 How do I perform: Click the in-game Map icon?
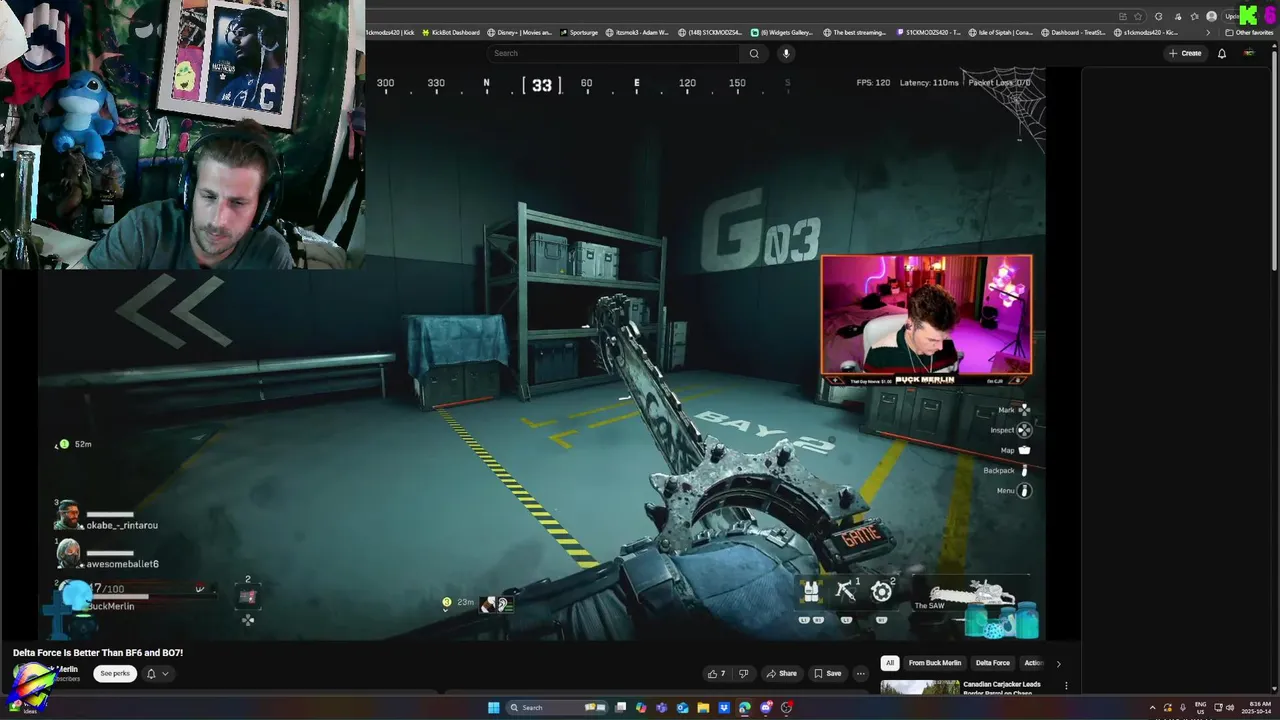point(1023,450)
